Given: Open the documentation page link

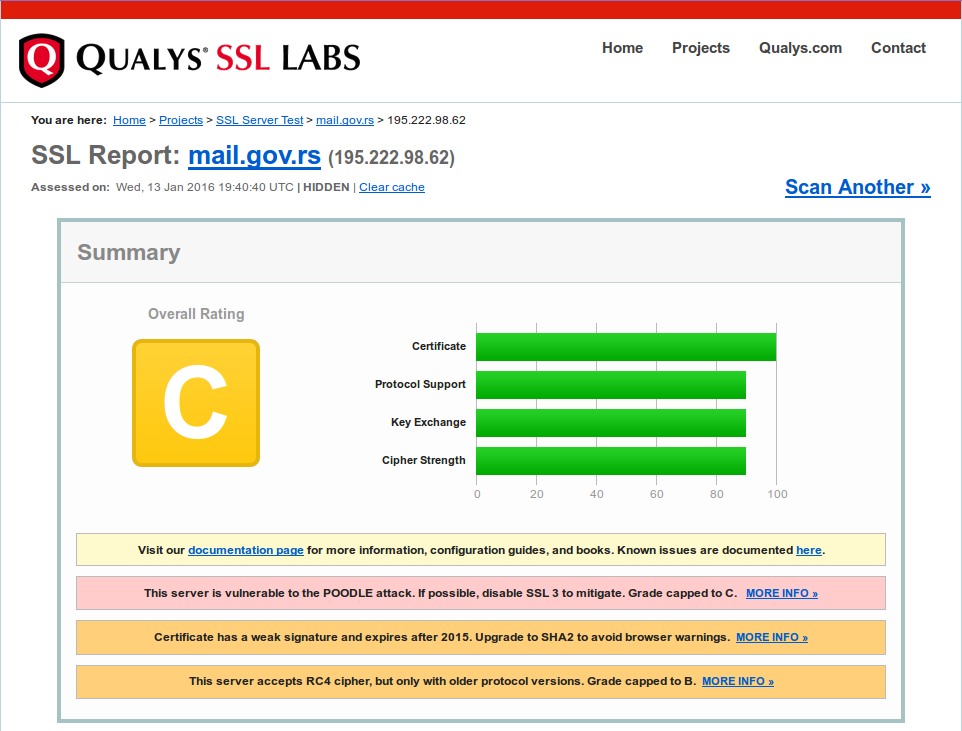Looking at the screenshot, I should click(x=245, y=551).
